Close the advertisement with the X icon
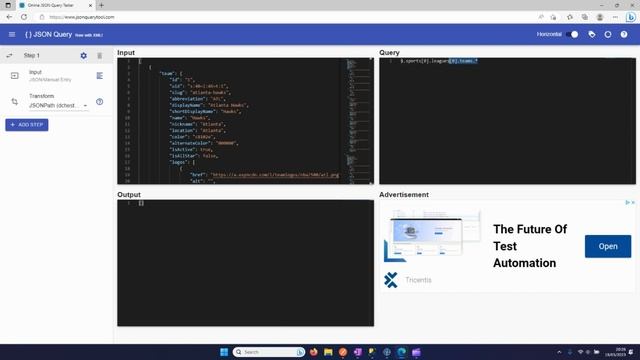 (633, 202)
